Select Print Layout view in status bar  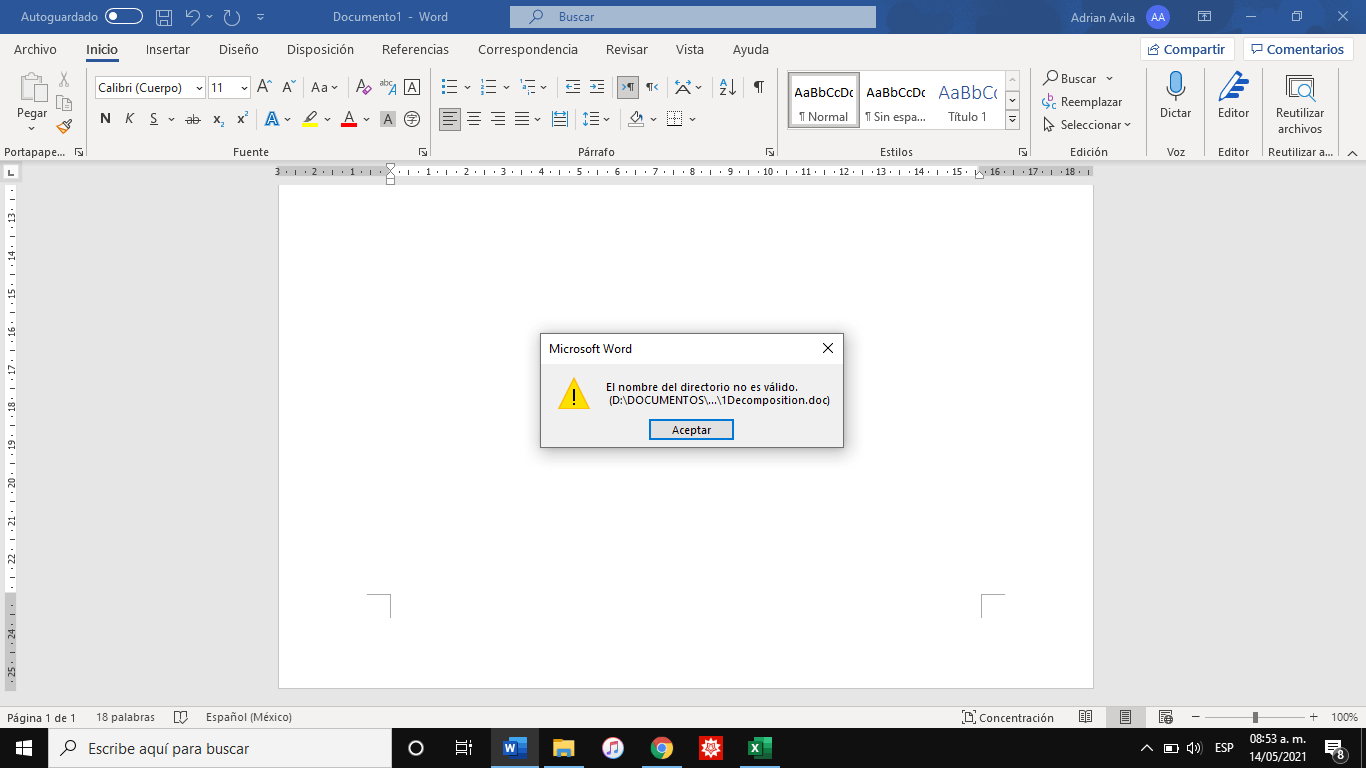pyautogui.click(x=1125, y=717)
